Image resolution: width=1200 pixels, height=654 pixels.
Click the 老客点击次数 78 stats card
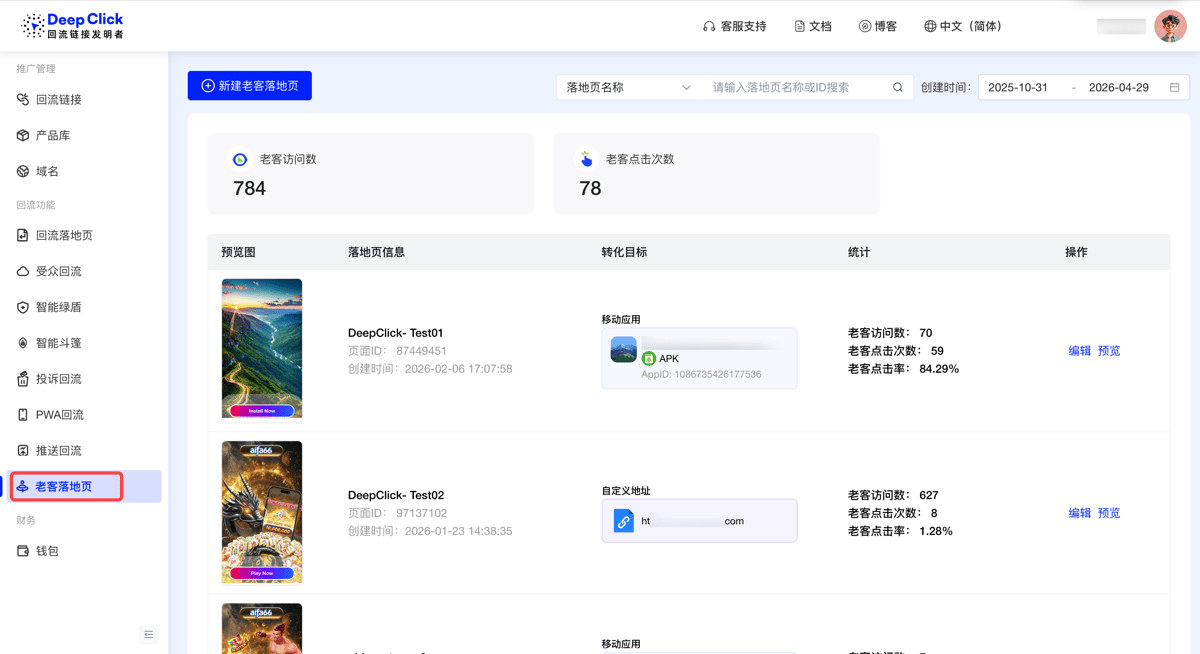tap(717, 173)
